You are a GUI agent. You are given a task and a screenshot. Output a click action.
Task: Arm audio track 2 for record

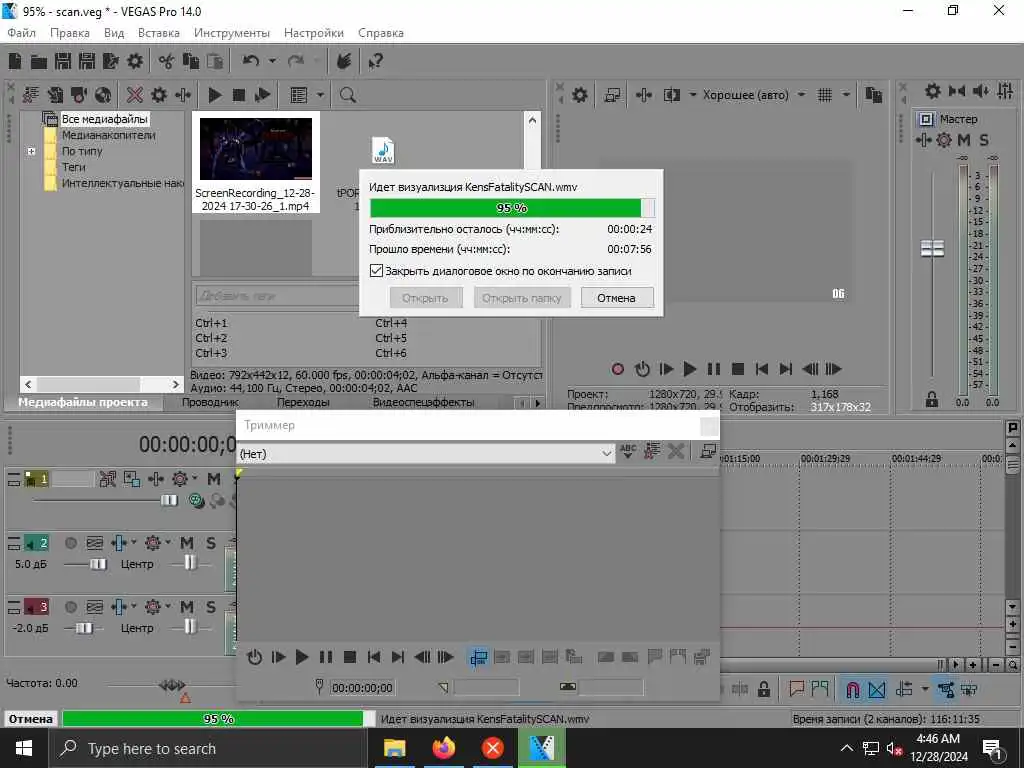coord(71,543)
